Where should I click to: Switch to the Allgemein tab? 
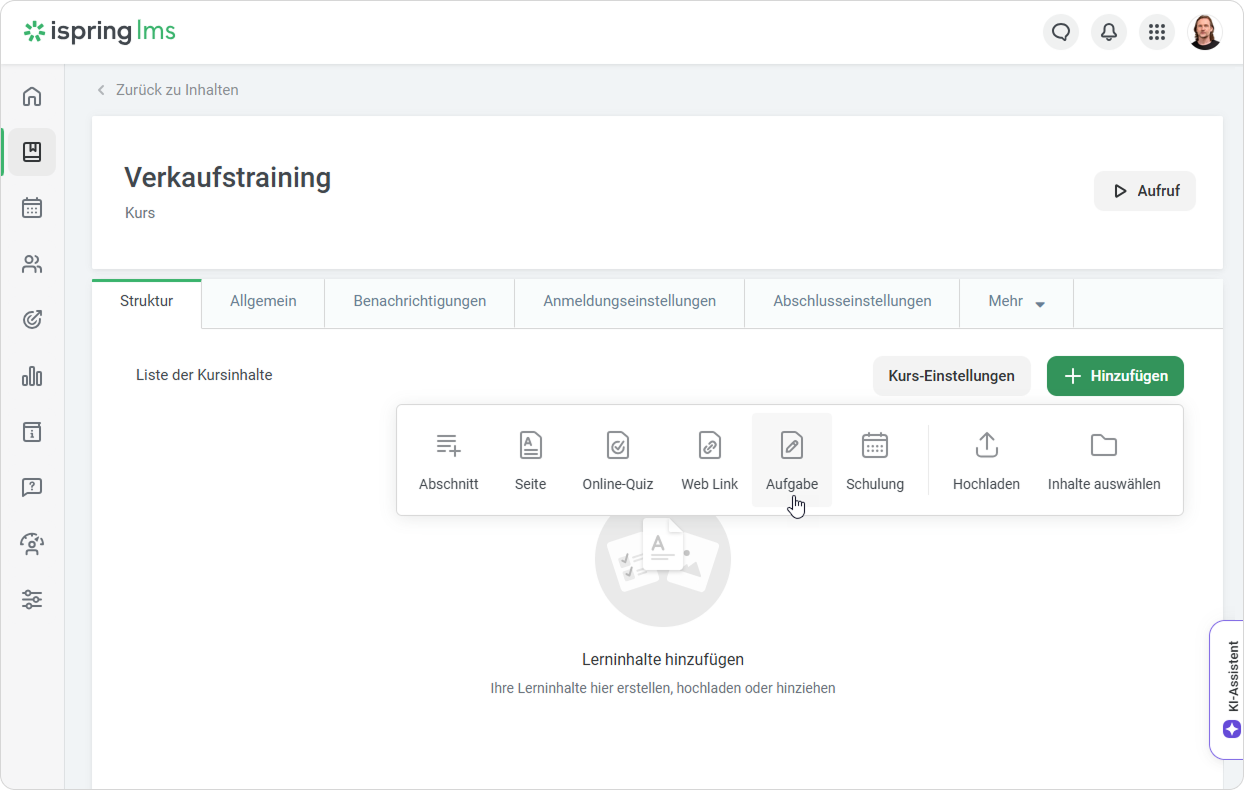pyautogui.click(x=263, y=301)
